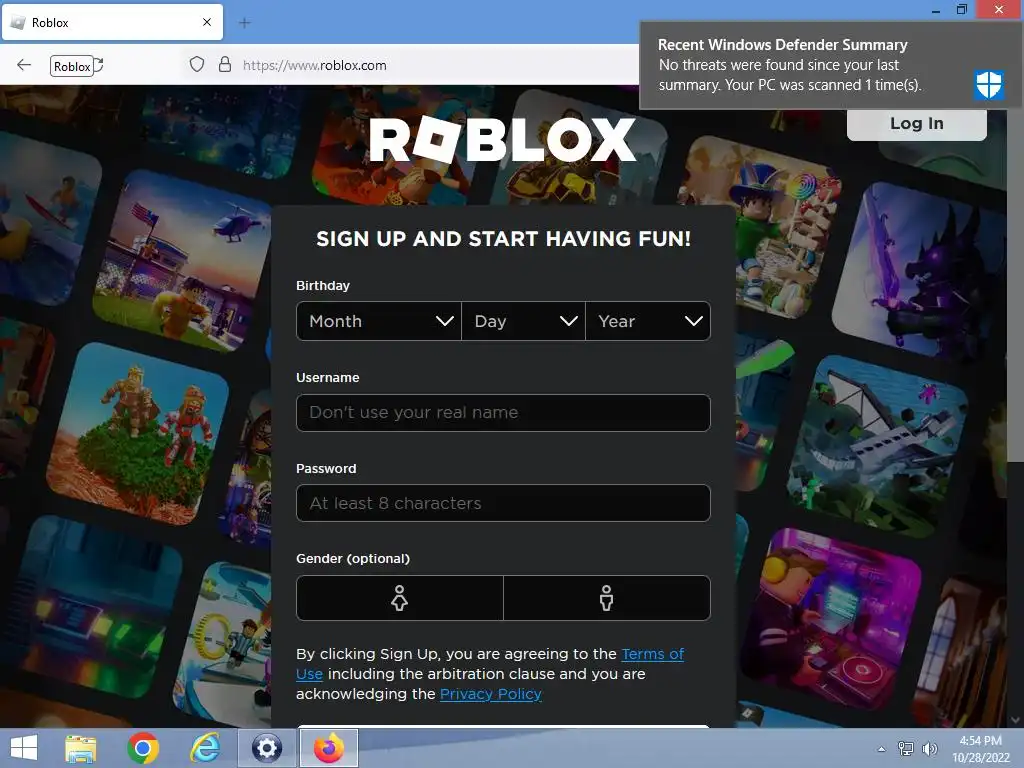Image resolution: width=1024 pixels, height=768 pixels.
Task: Click the volume speaker tray icon
Action: click(x=929, y=749)
